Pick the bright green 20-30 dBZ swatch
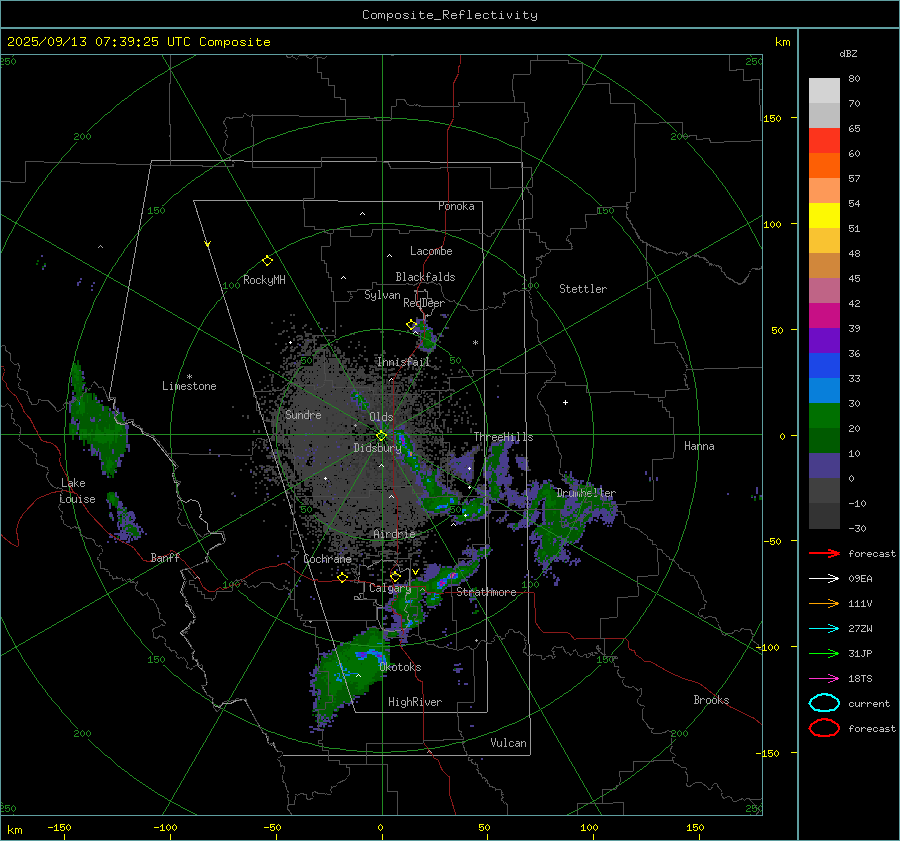Viewport: 900px width, 841px height. pos(824,416)
